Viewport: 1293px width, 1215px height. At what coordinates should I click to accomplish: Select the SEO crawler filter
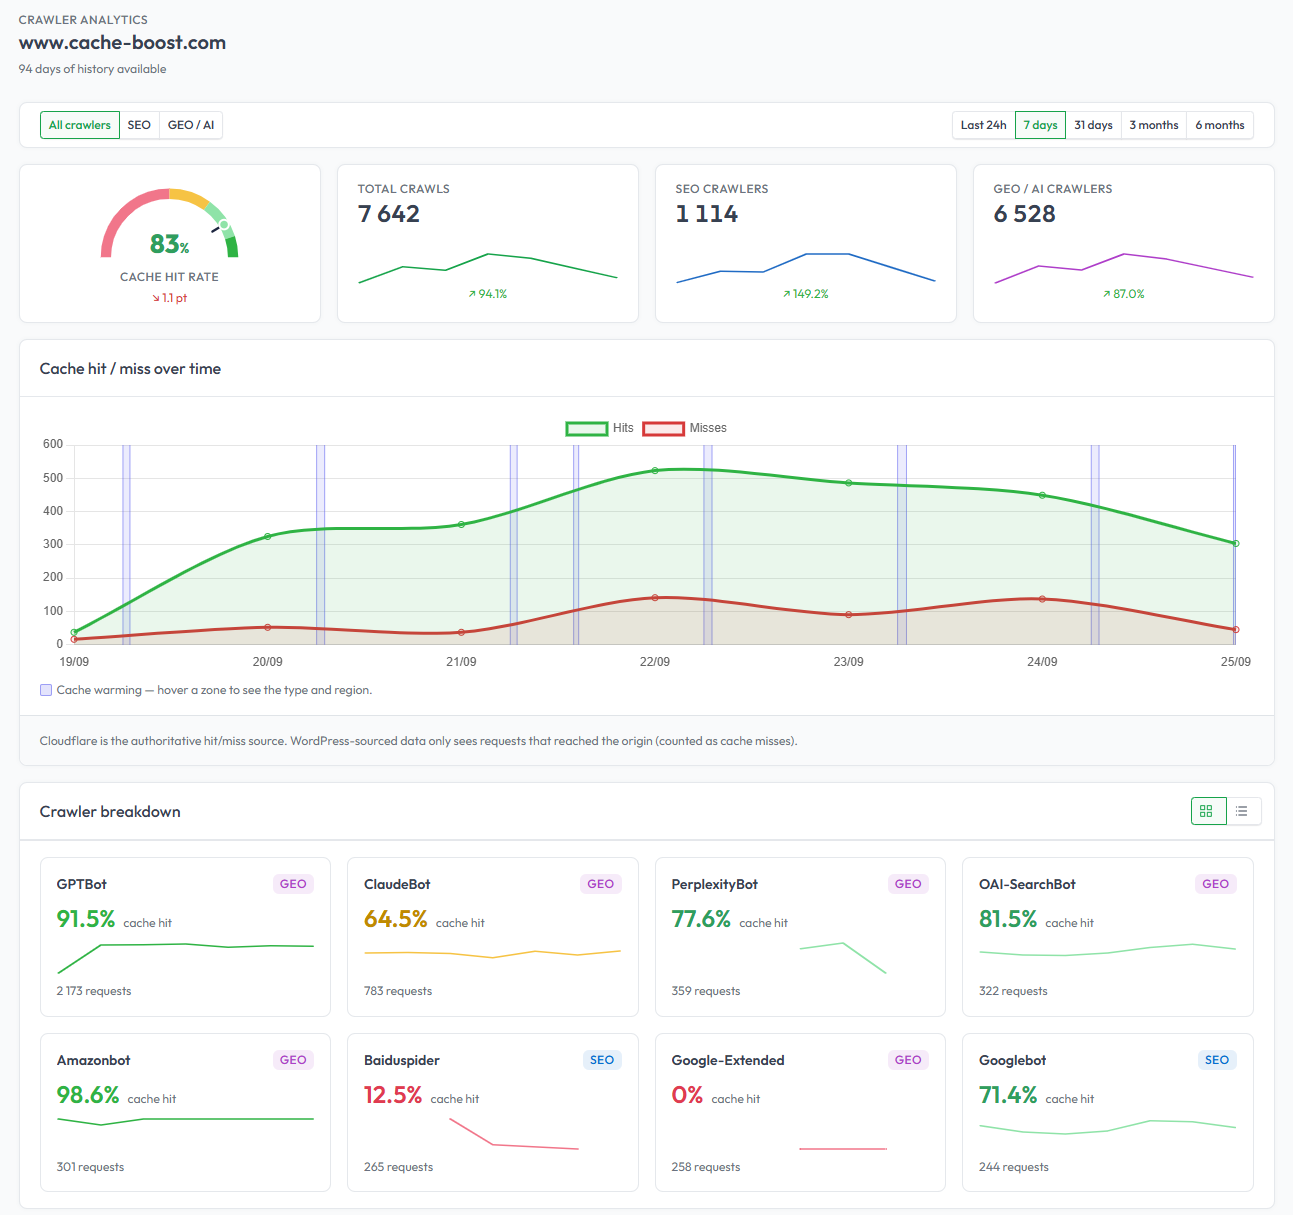pos(139,125)
